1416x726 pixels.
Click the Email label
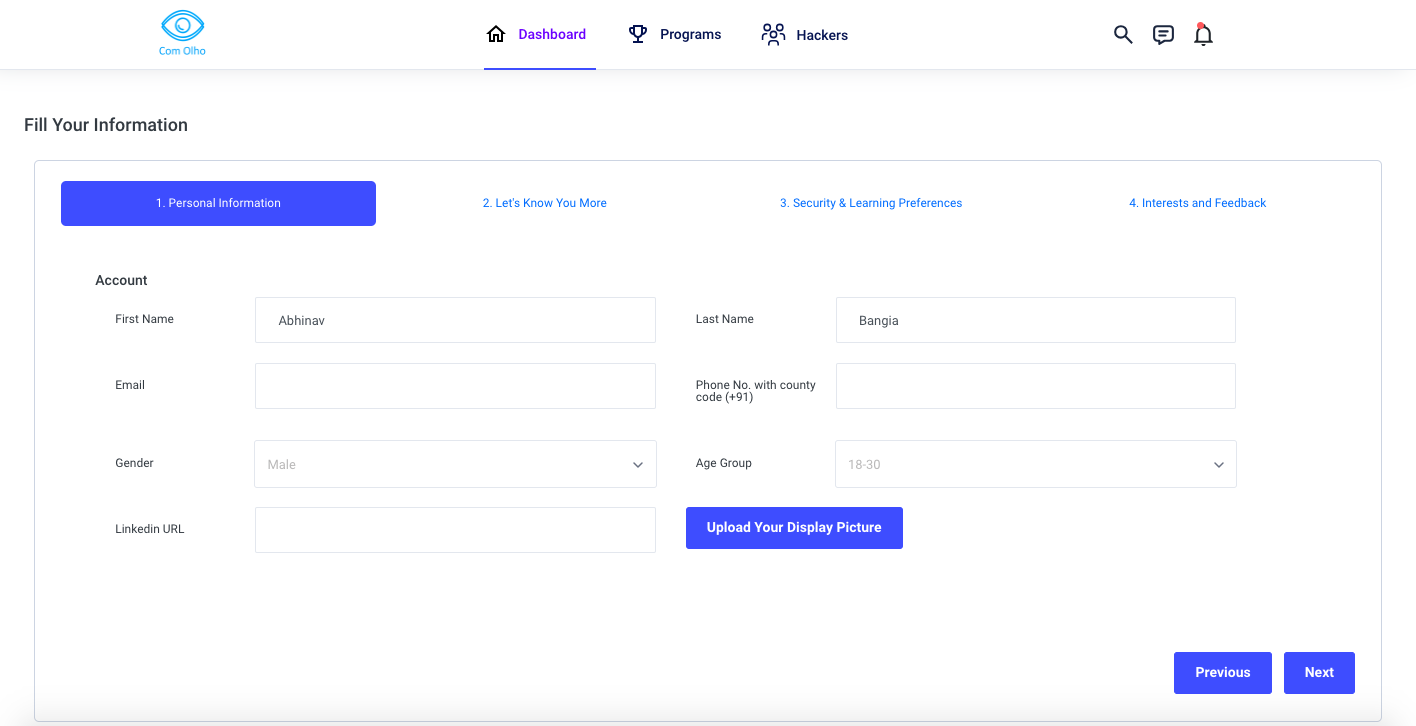point(130,385)
